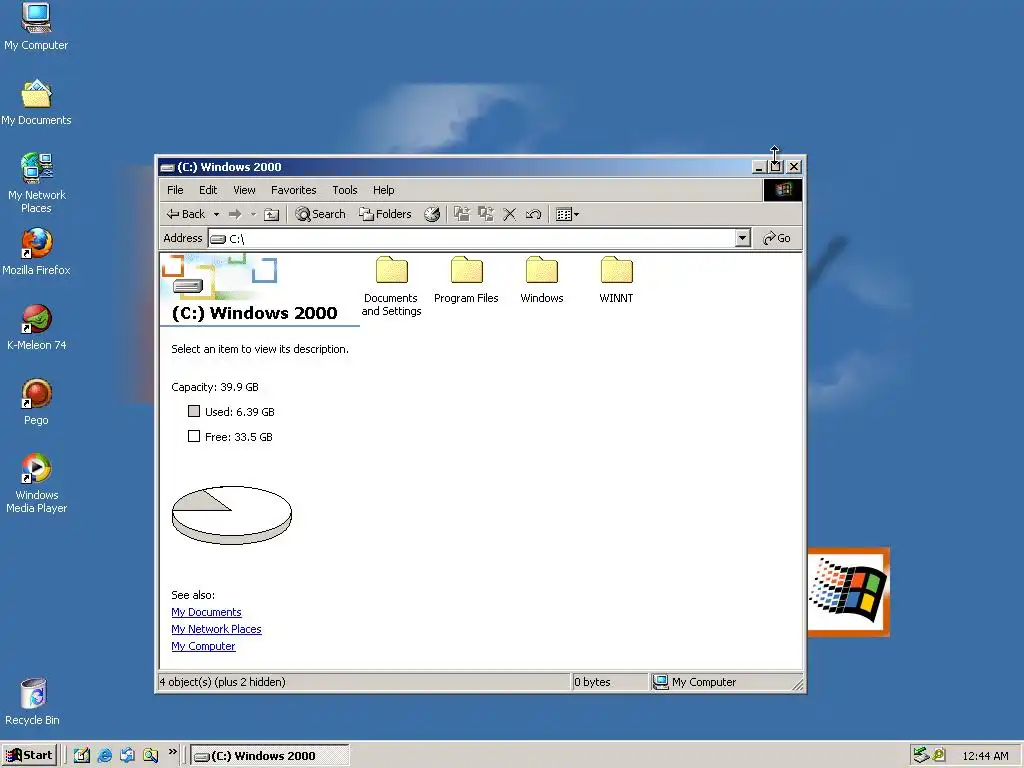Click the window resize grip corner
Image resolution: width=1024 pixels, height=768 pixels.
[797, 684]
